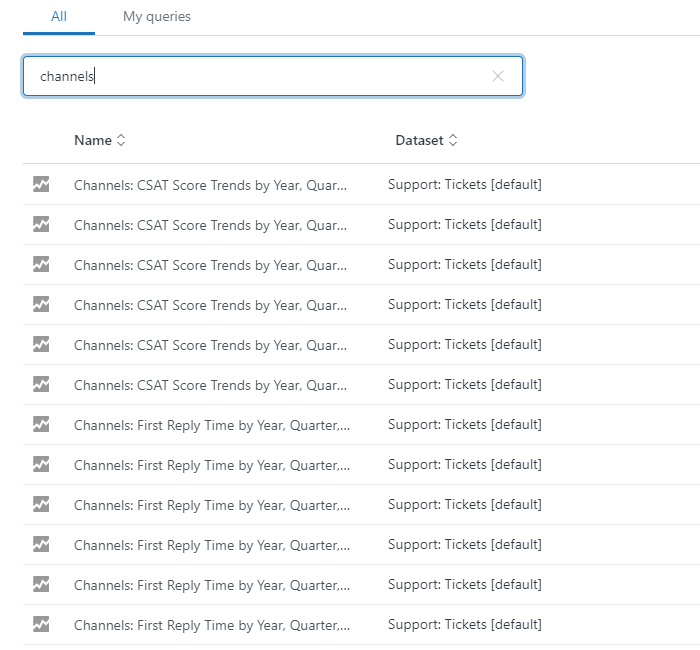
Task: Click chart icon of last CSAT Score Trends query
Action: click(41, 384)
